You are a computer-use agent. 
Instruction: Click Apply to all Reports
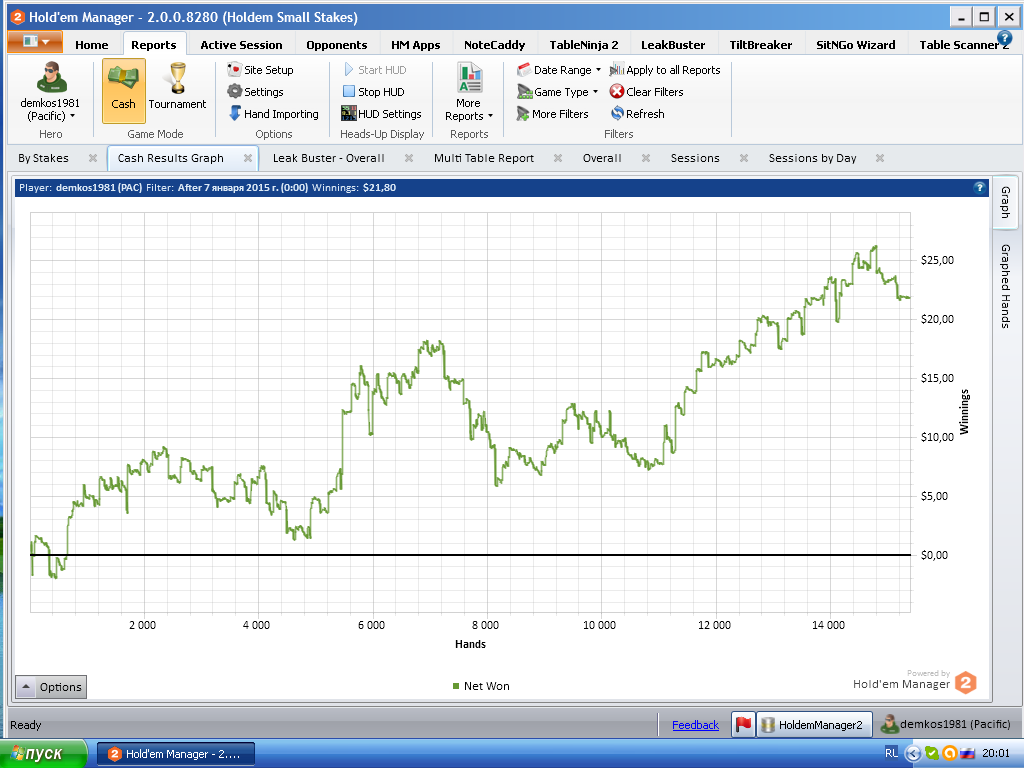tap(665, 70)
